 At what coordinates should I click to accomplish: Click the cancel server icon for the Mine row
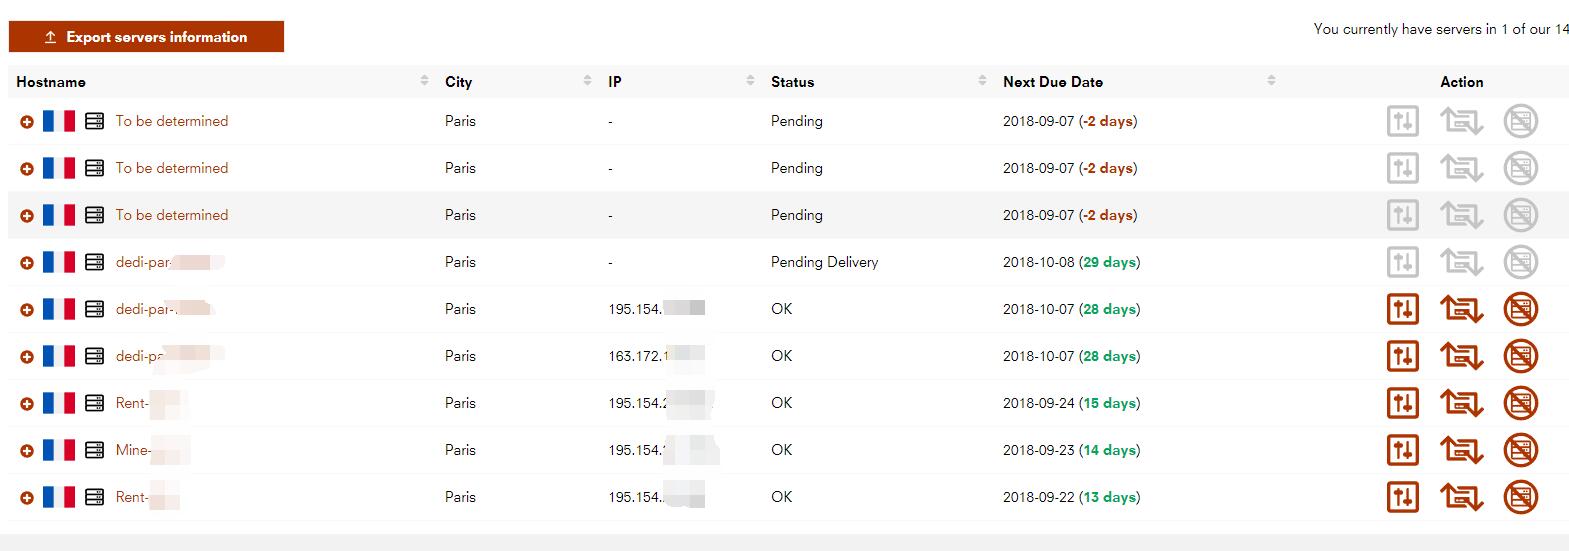[1520, 450]
